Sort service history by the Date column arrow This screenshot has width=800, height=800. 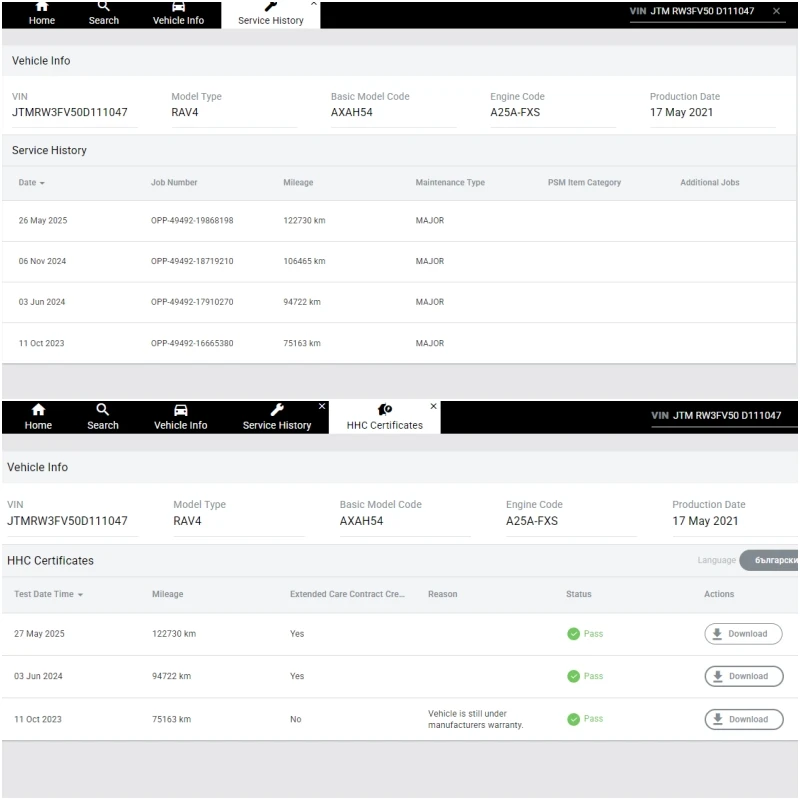tap(42, 184)
